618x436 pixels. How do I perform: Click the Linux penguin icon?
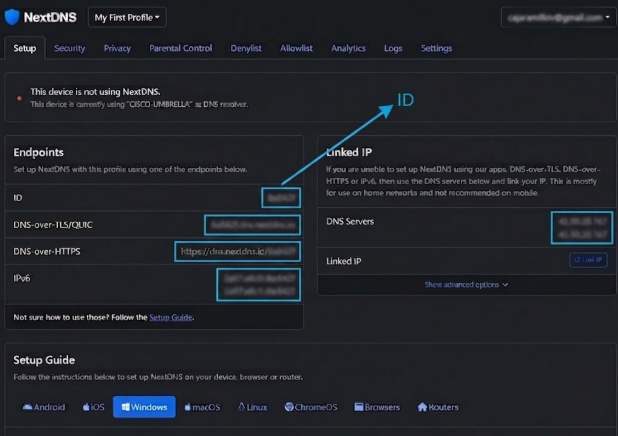click(x=241, y=407)
